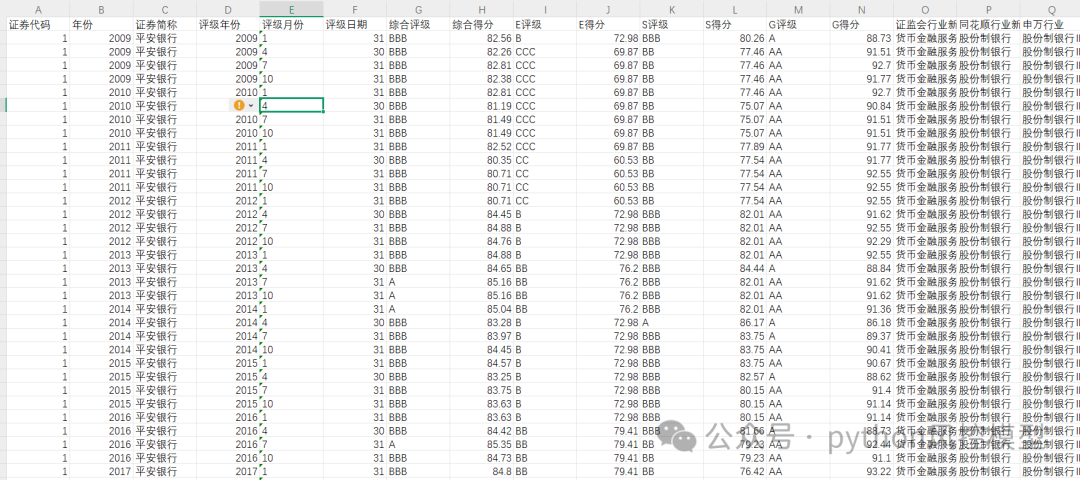Image resolution: width=1080 pixels, height=480 pixels.
Task: Select the S得分 cell showing 80.26
Action: [x=735, y=38]
